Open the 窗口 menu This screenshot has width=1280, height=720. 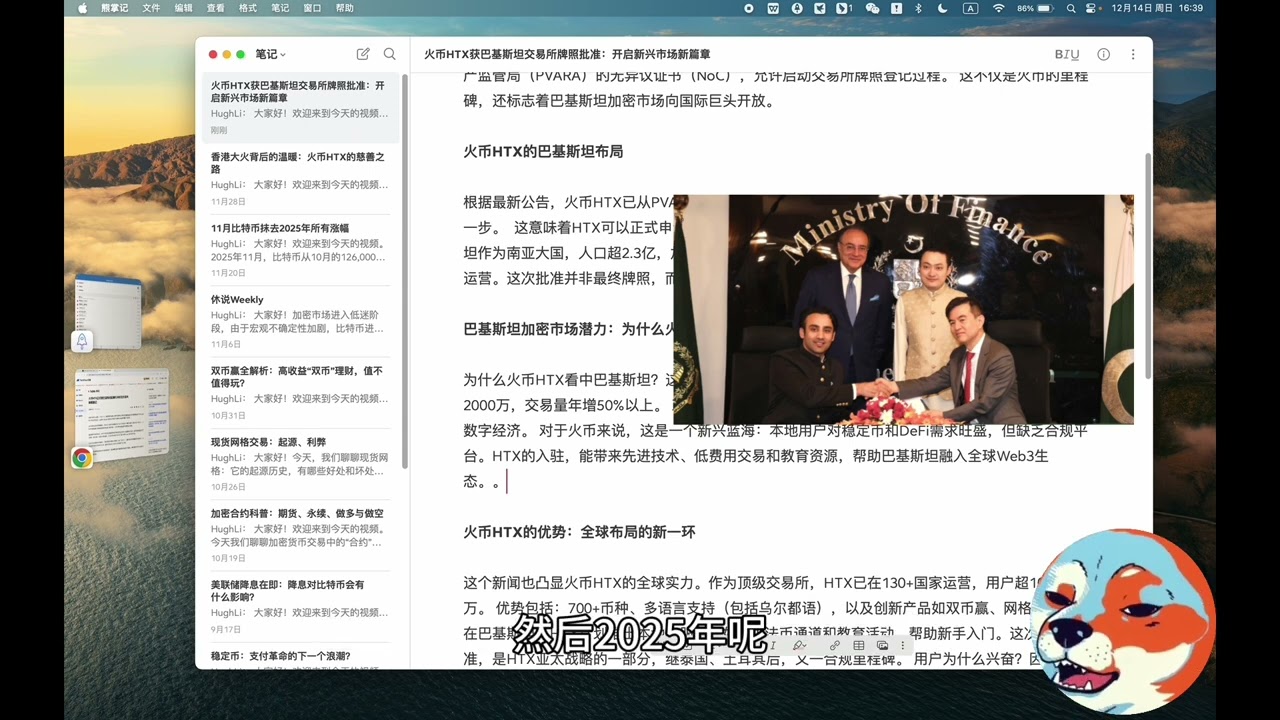click(x=312, y=8)
